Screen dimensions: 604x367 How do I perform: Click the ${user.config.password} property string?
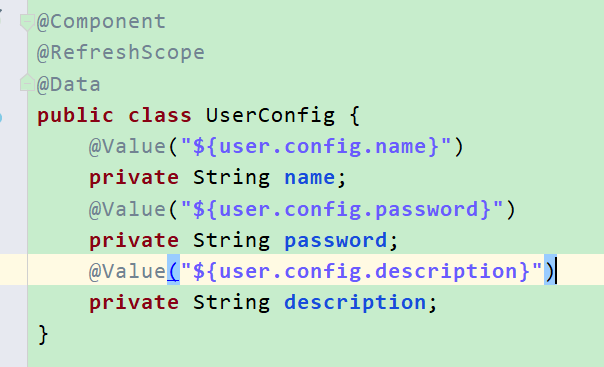[342, 209]
